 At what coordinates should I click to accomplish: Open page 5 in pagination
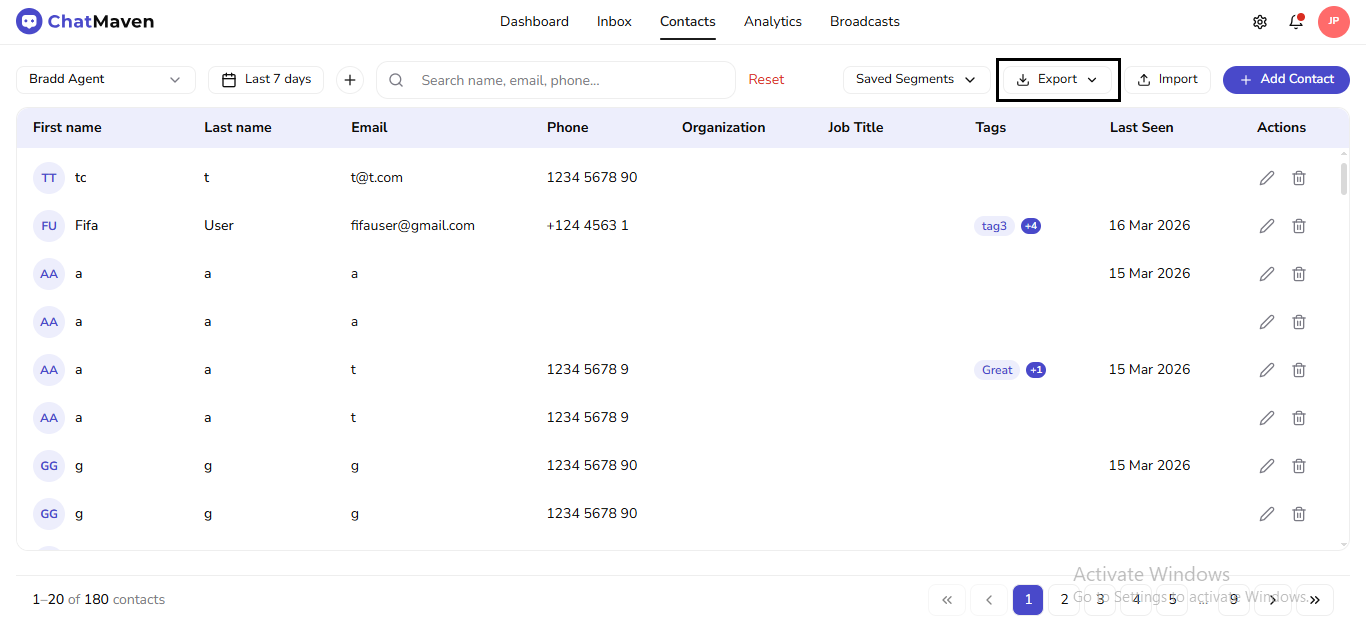[1171, 599]
